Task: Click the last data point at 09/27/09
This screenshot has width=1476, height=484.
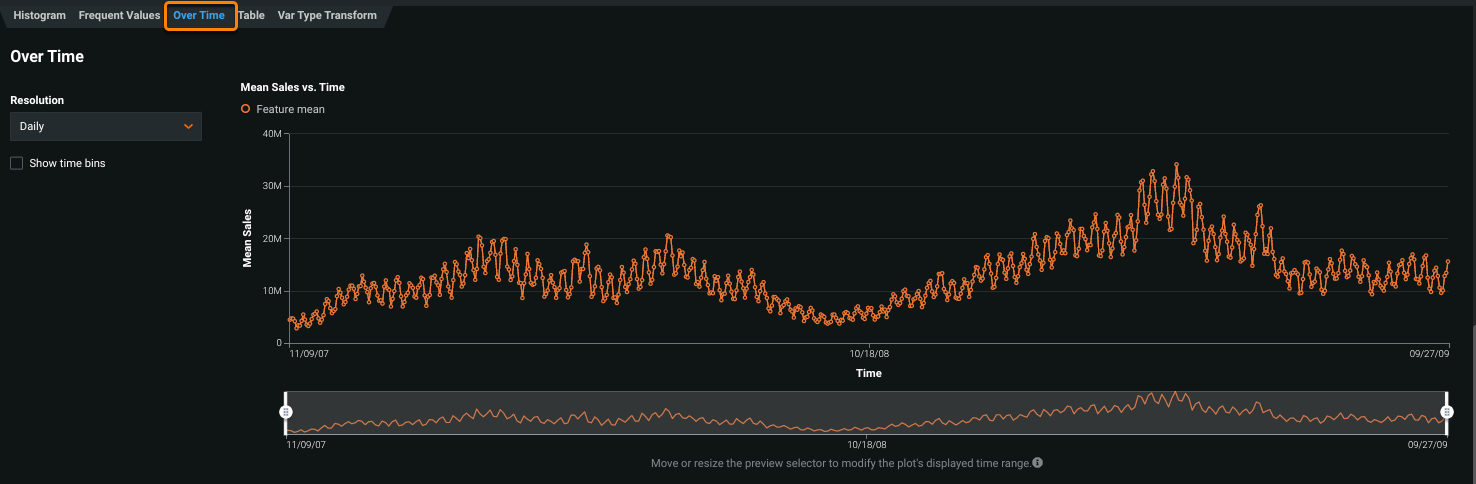Action: click(1447, 262)
